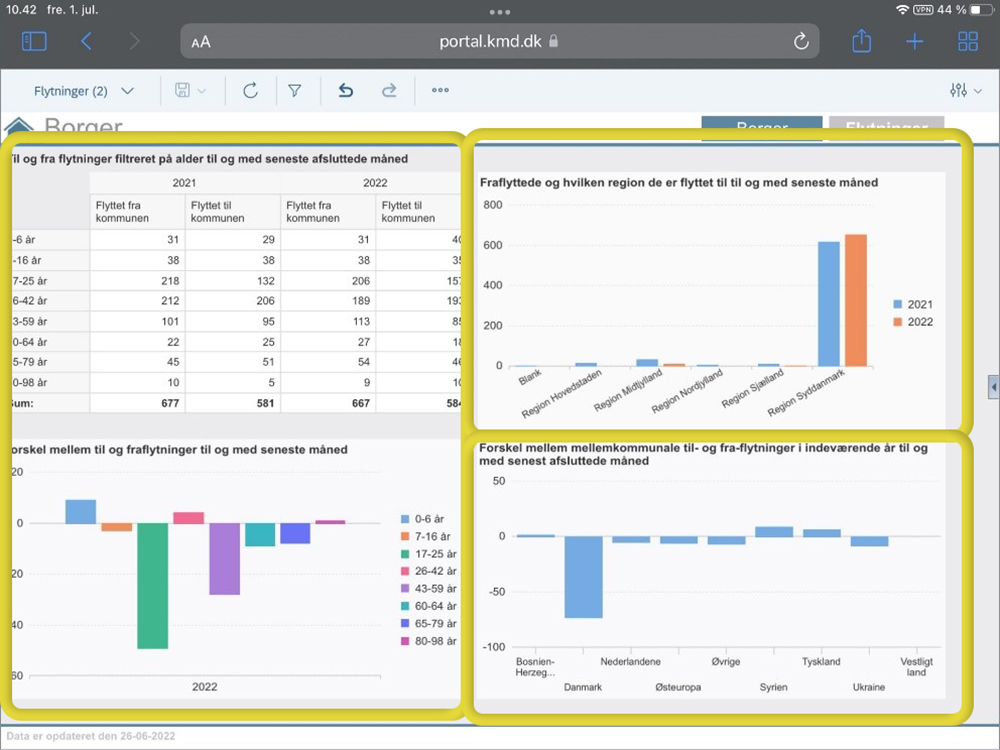Tap the Safari share icon
This screenshot has width=1000, height=750.
(861, 41)
